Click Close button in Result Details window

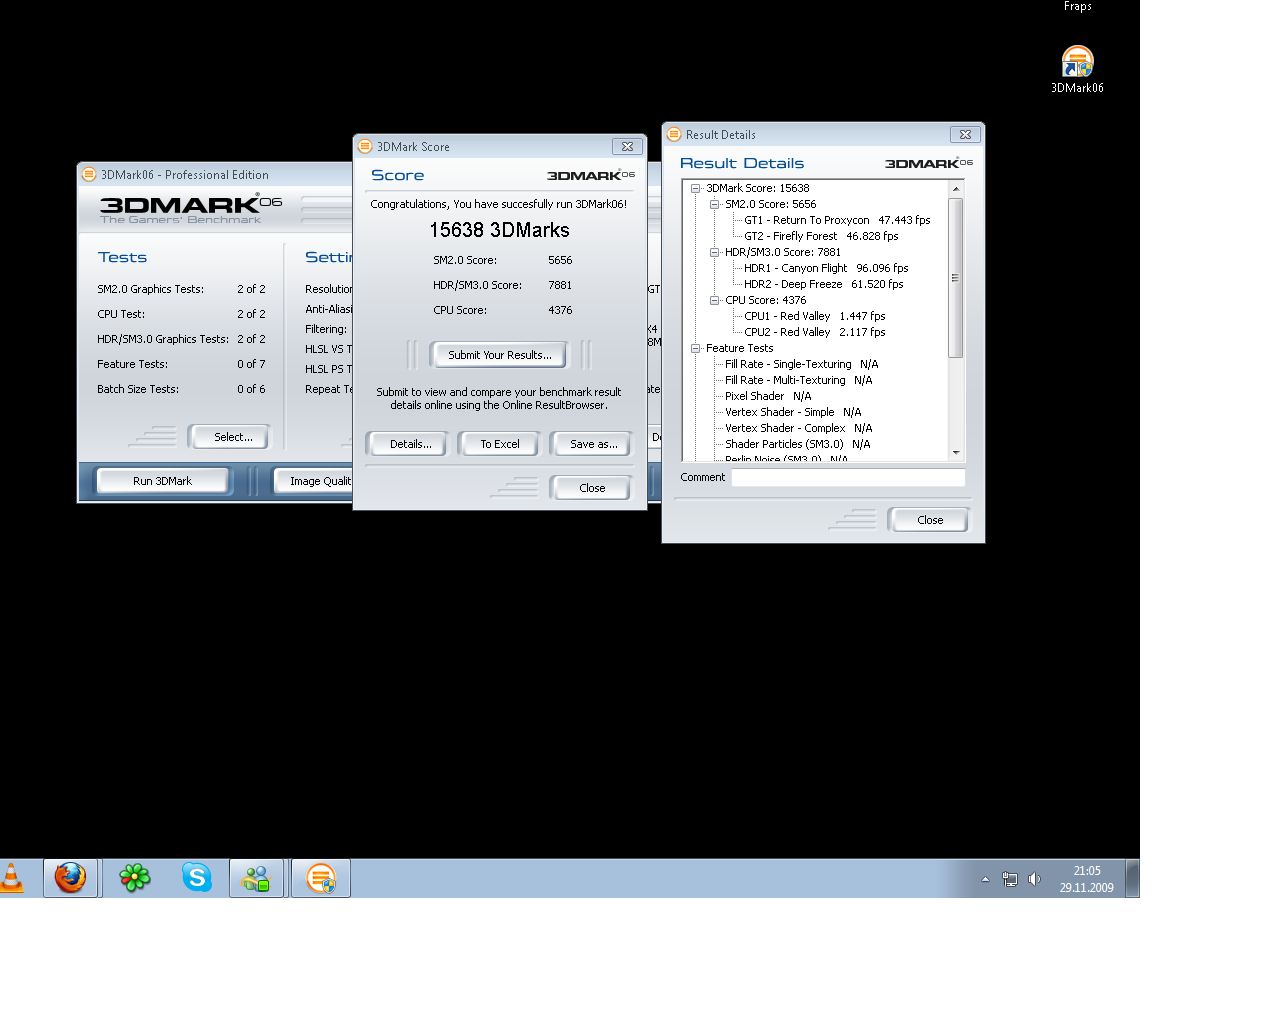(x=929, y=520)
